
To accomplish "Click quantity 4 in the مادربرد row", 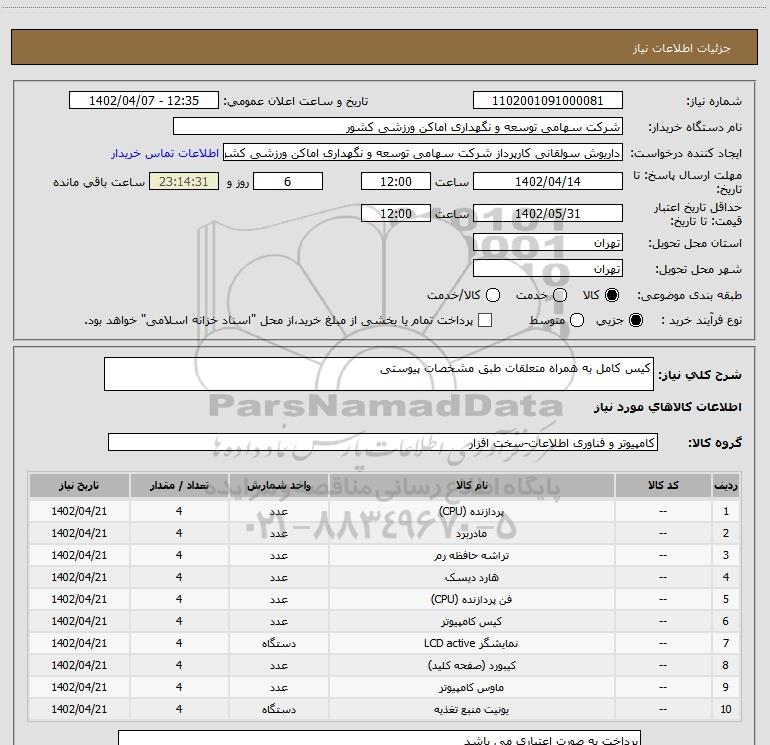I will [179, 533].
